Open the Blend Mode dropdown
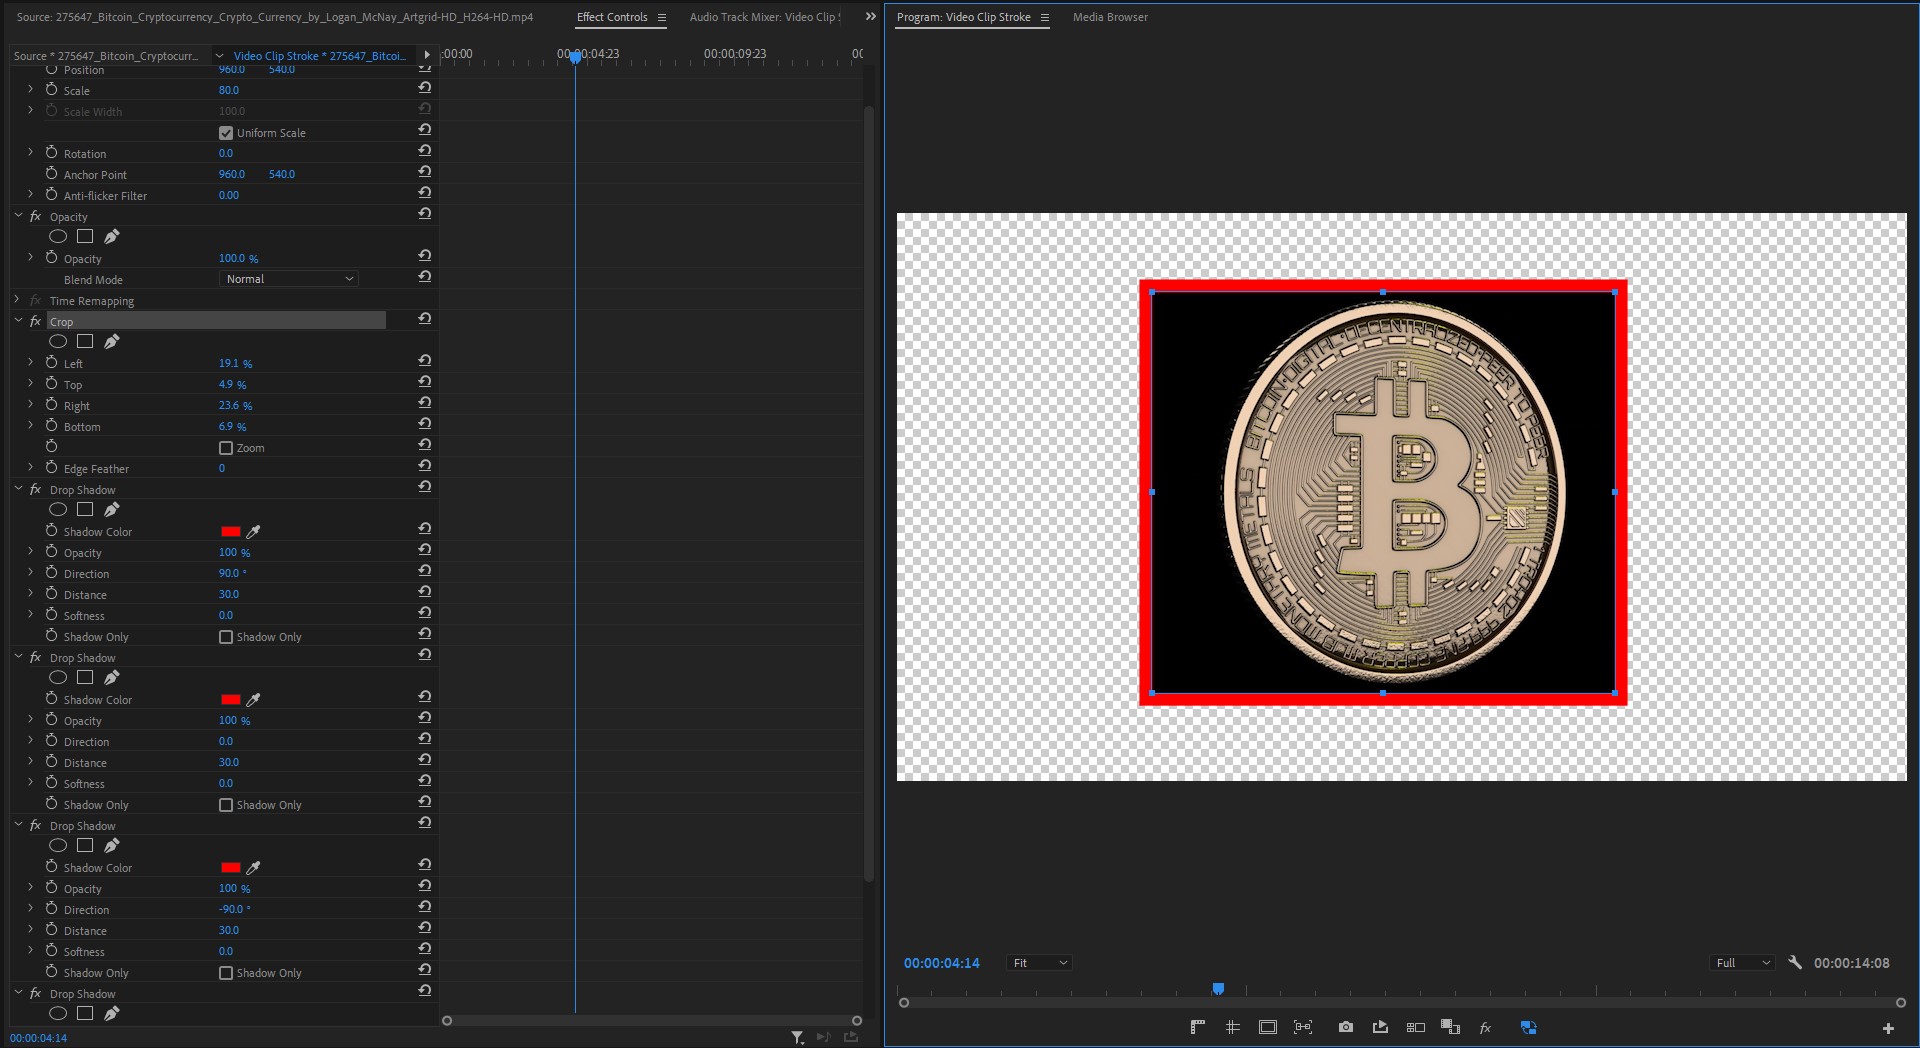This screenshot has height=1048, width=1920. (x=288, y=279)
